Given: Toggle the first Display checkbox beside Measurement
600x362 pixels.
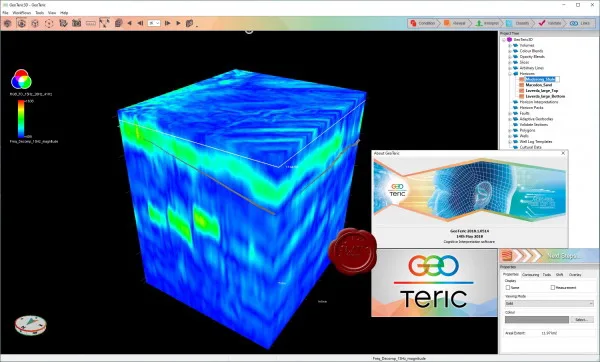Looking at the screenshot, I should [x=508, y=287].
